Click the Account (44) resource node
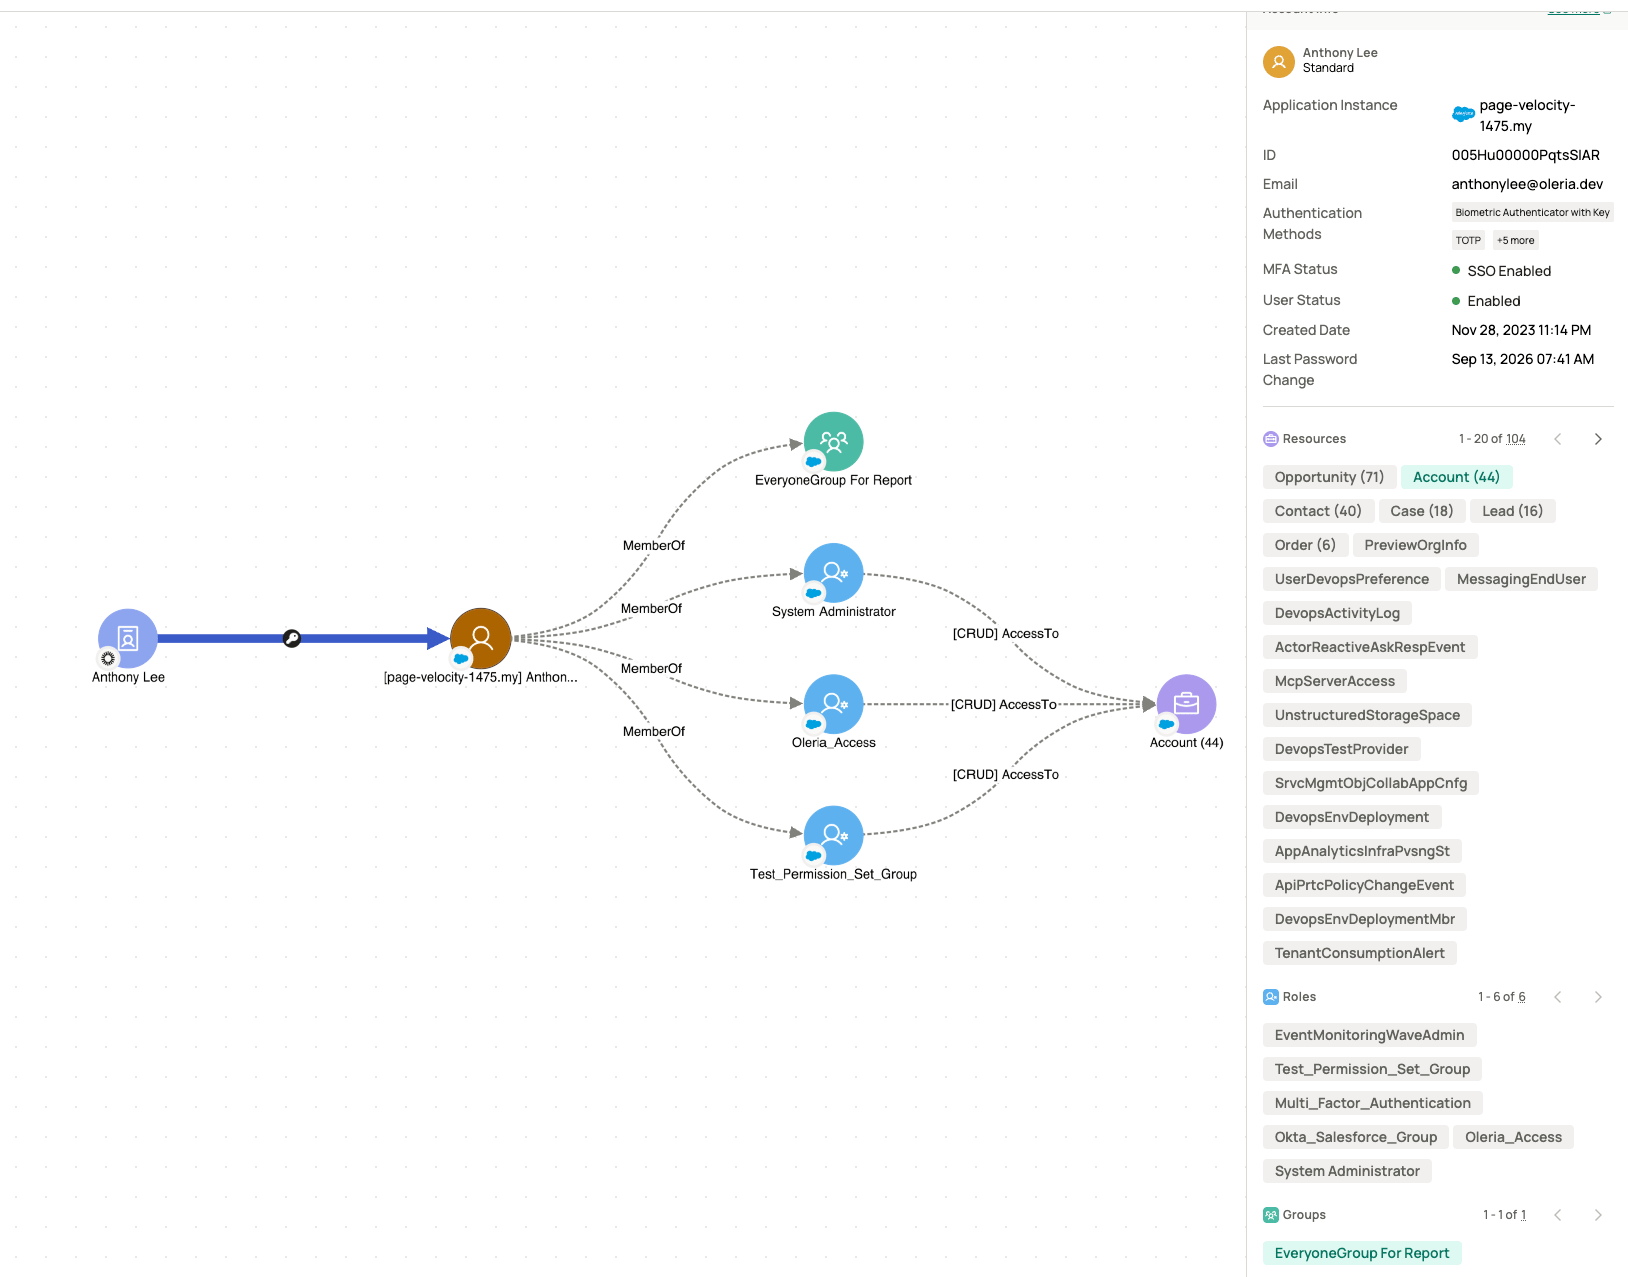The width and height of the screenshot is (1628, 1277). click(1186, 704)
